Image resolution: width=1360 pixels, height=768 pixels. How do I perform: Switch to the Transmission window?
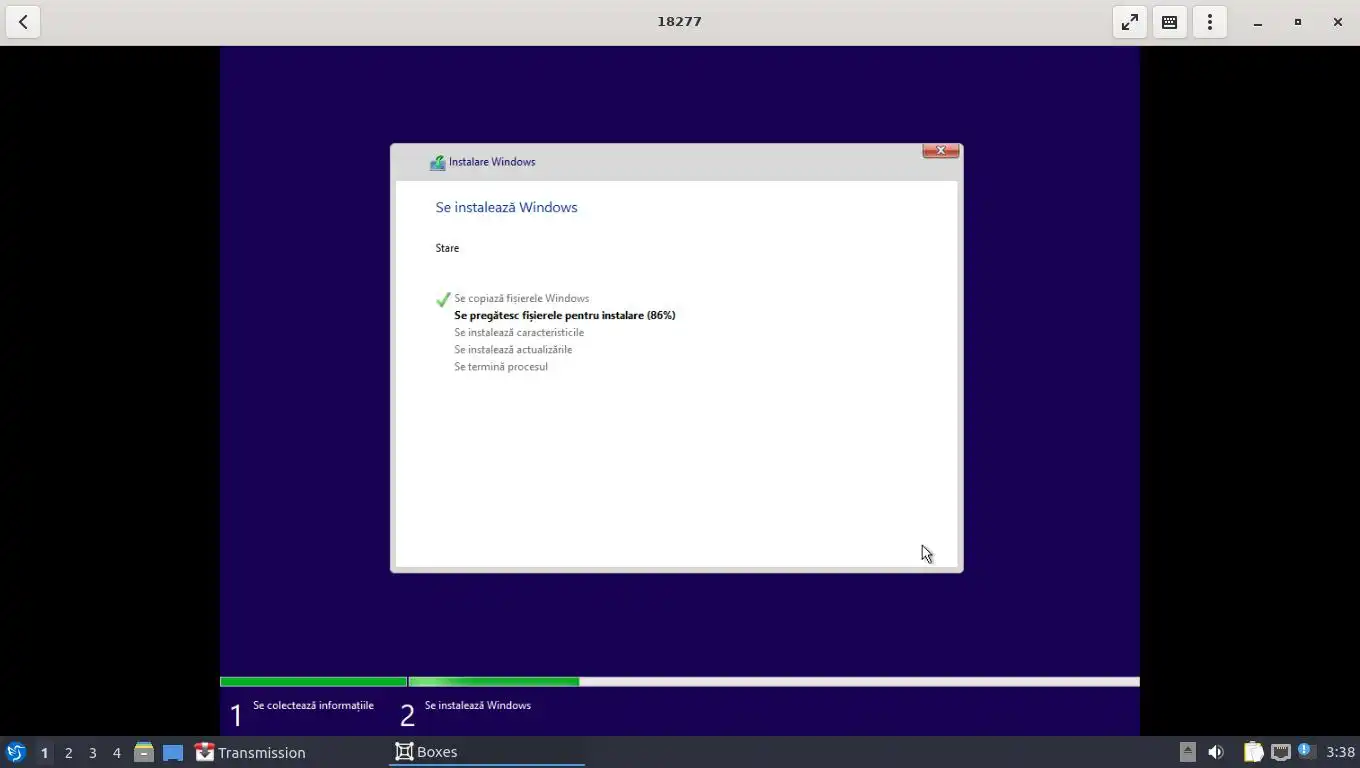(x=250, y=752)
